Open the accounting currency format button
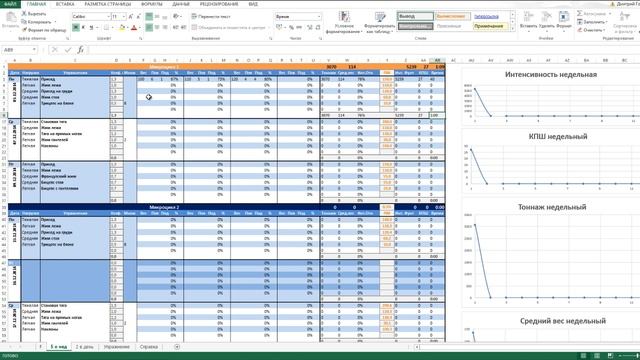Image resolution: width=640 pixels, height=360 pixels. click(x=280, y=27)
